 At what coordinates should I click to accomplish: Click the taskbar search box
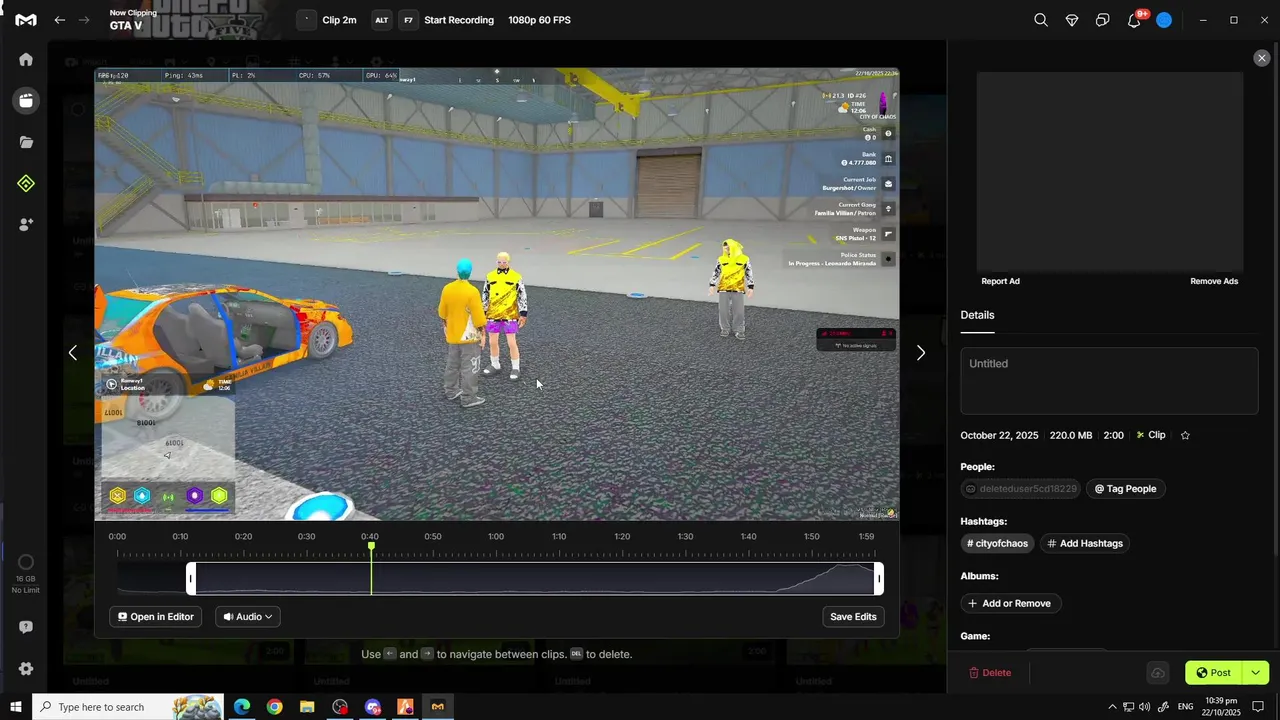[x=128, y=707]
